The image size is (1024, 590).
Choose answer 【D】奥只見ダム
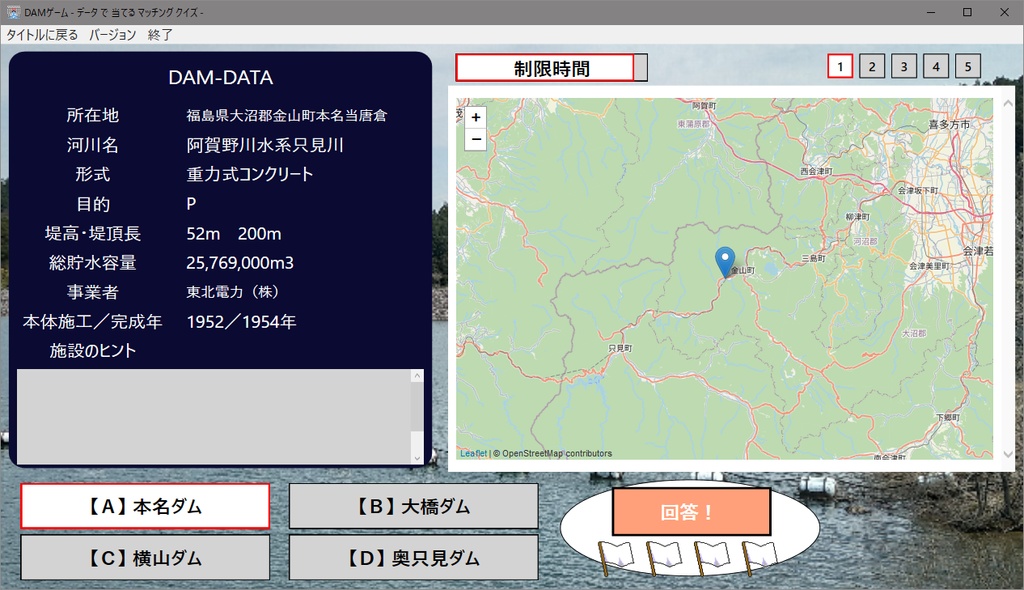pyautogui.click(x=412, y=557)
